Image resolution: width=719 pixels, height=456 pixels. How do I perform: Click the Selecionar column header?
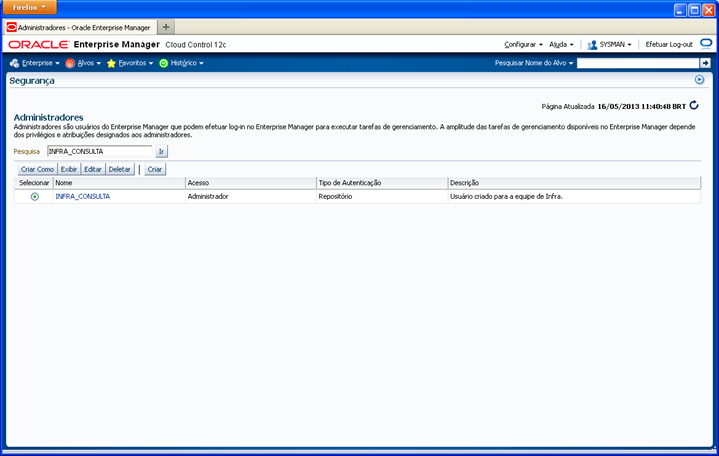pos(34,183)
